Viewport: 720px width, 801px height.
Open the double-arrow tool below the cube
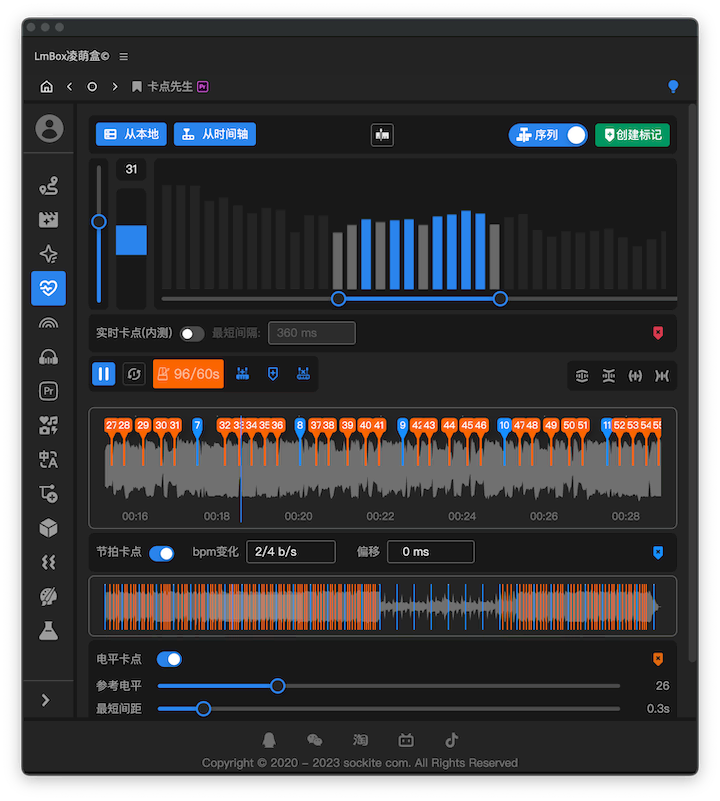pos(49,562)
